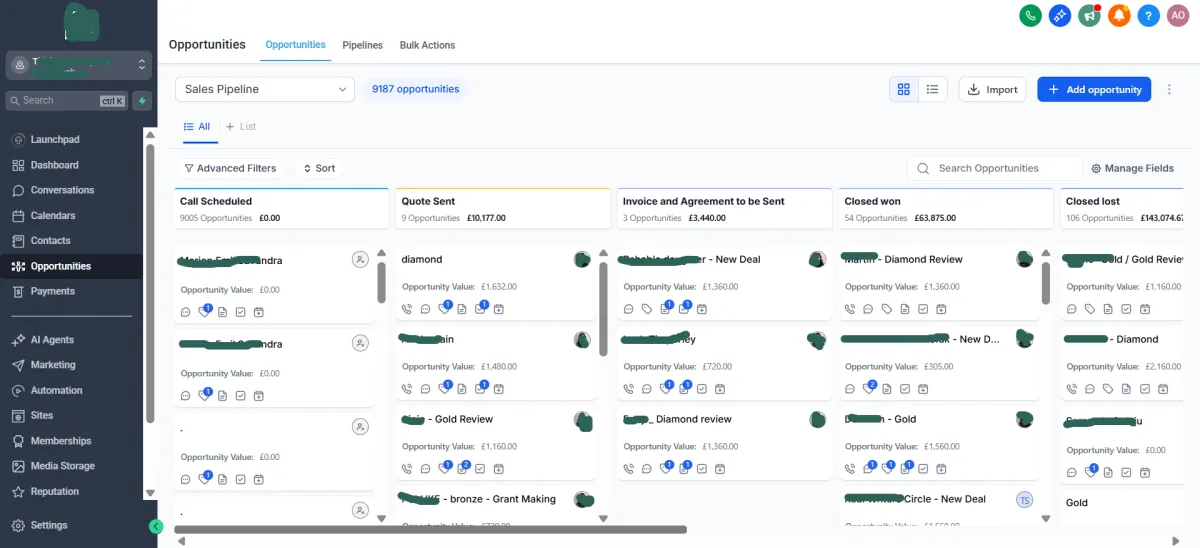The height and width of the screenshot is (548, 1200).
Task: Click the megaphone announcements icon
Action: point(1089,15)
